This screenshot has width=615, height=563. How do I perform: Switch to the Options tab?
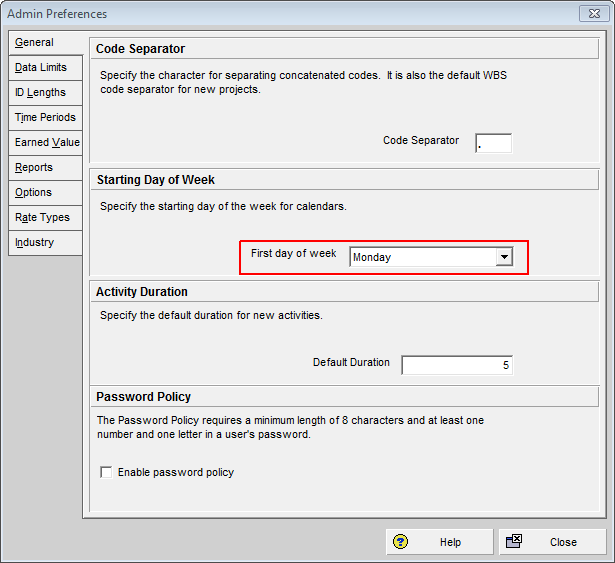pyautogui.click(x=34, y=193)
